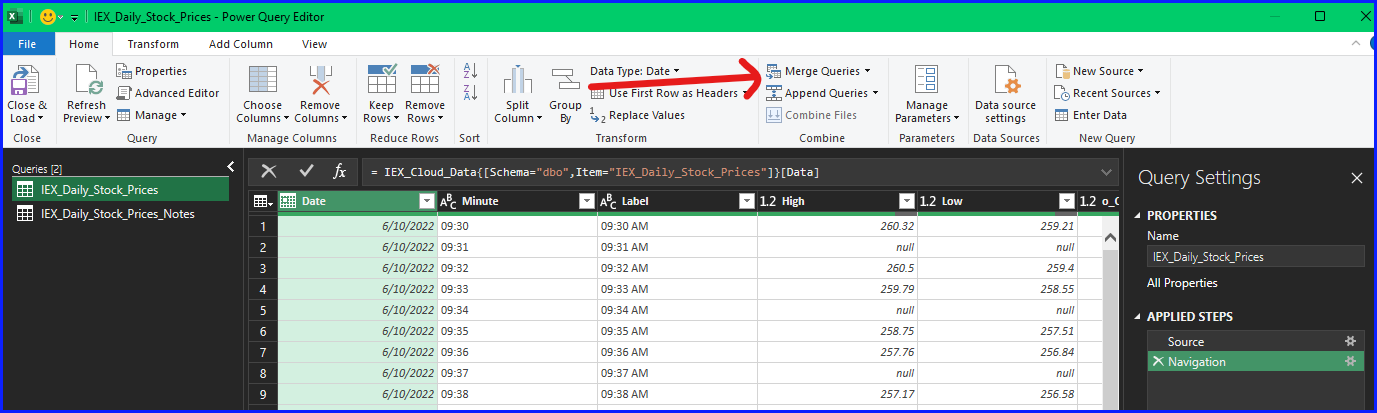Open the Advanced Editor
The height and width of the screenshot is (413, 1377).
tap(168, 93)
